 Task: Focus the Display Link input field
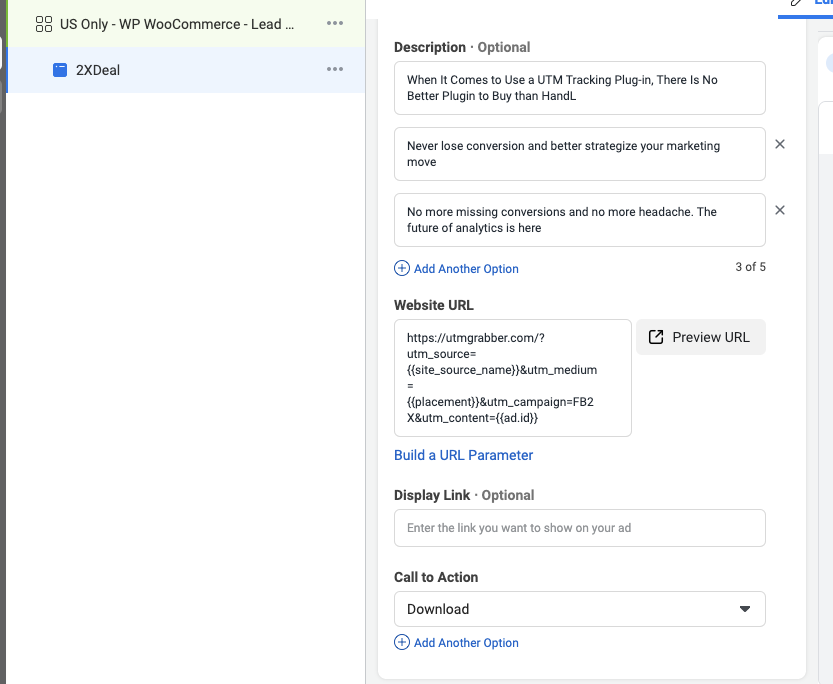pos(579,528)
